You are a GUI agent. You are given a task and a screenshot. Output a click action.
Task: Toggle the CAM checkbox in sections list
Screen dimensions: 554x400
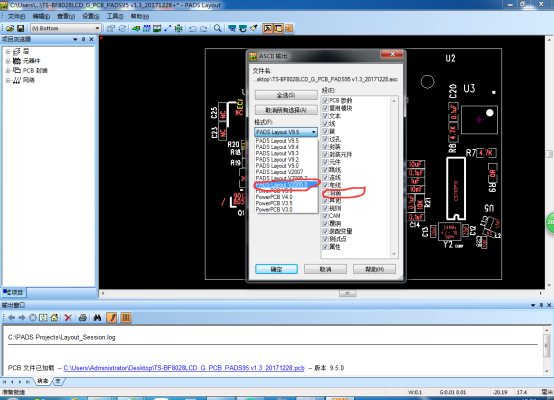pos(325,216)
